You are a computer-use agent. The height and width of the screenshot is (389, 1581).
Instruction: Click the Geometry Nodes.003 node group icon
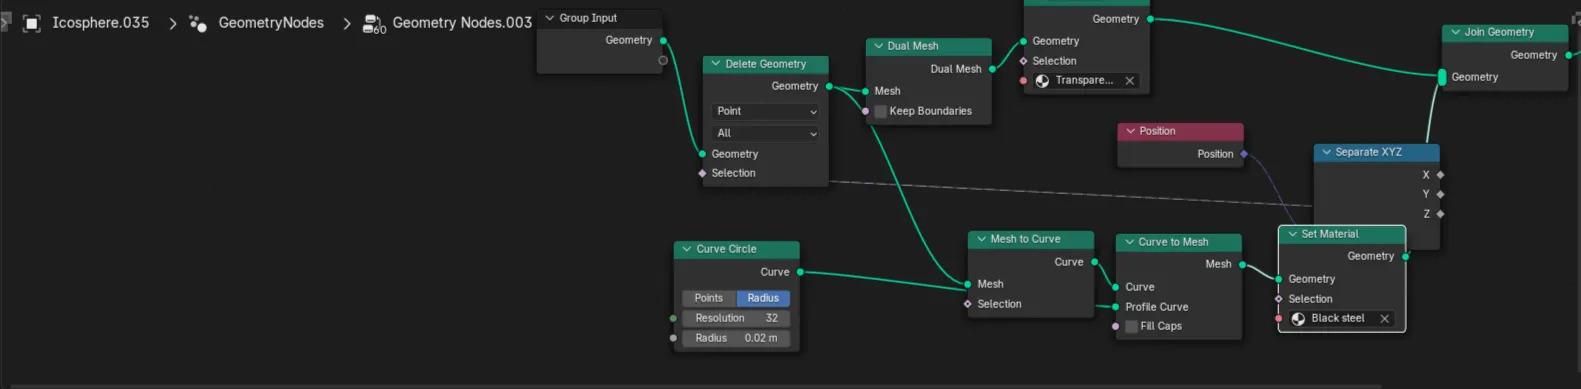click(374, 23)
